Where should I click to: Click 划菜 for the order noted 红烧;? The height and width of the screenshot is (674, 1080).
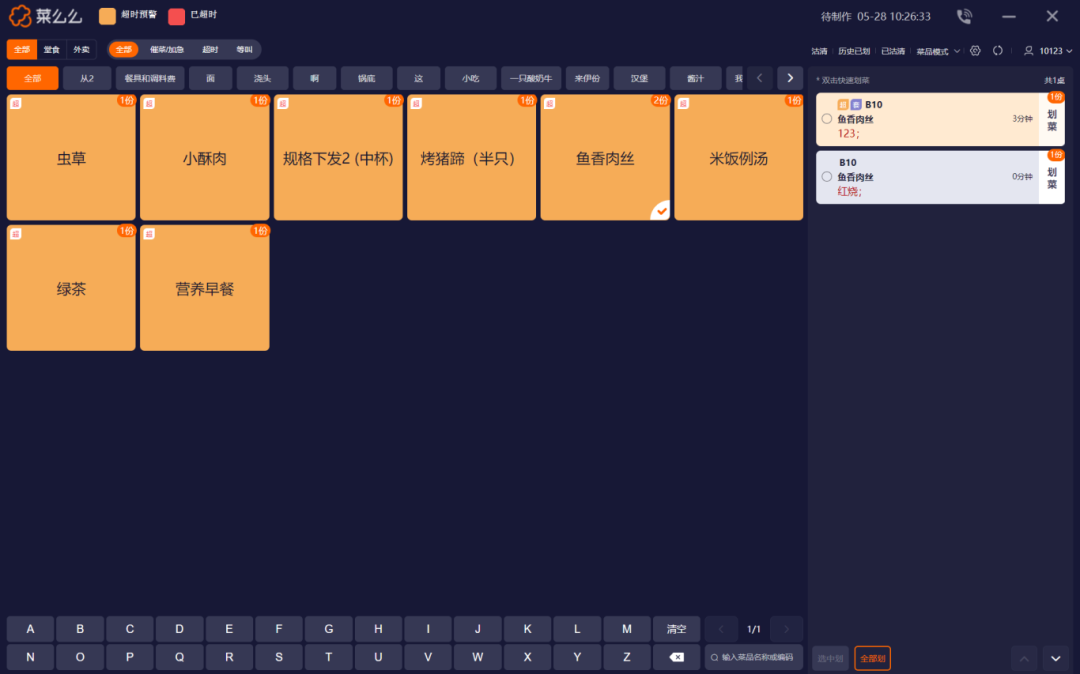tap(1052, 178)
